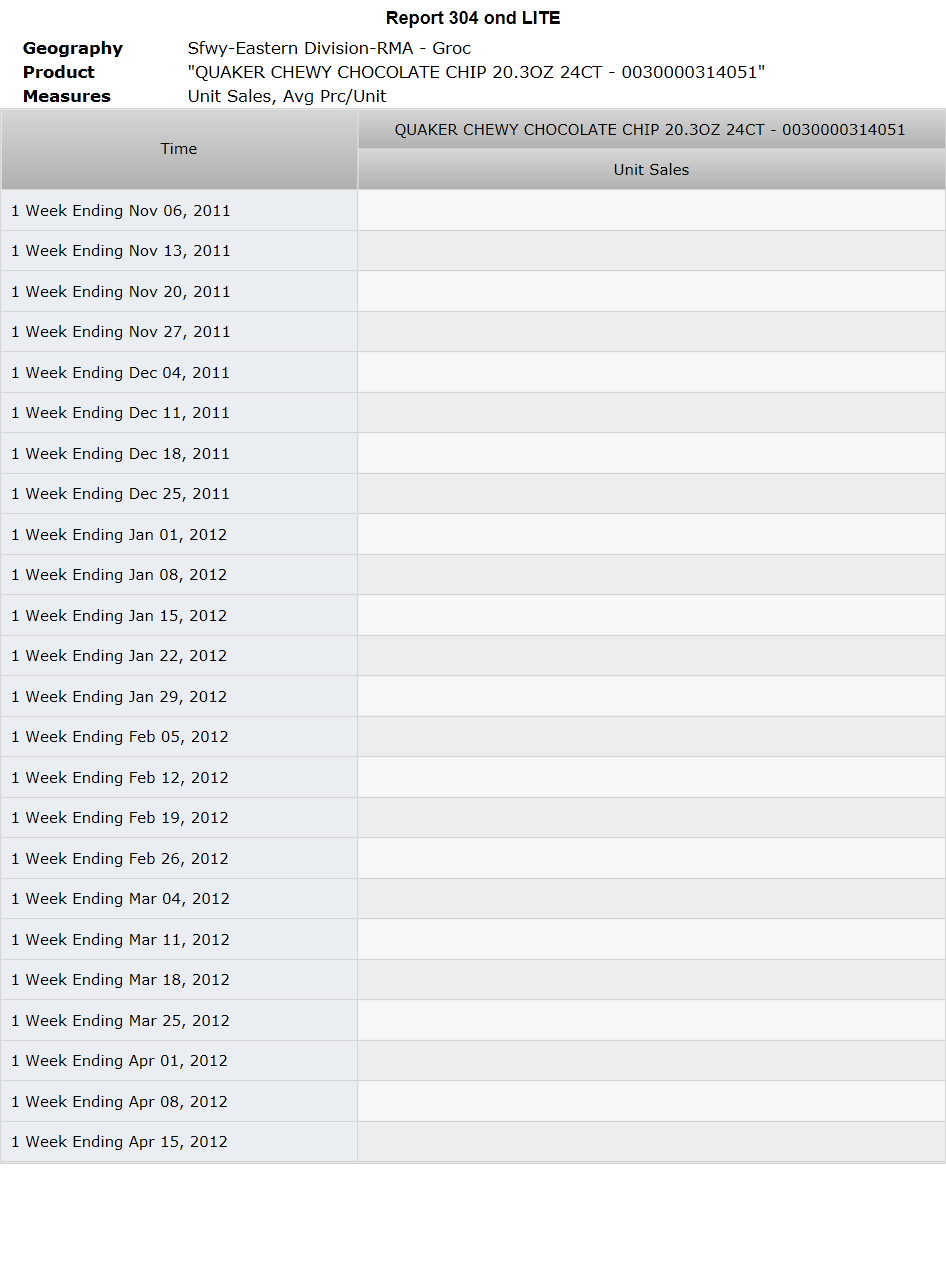Select the Week Ending Mar 25, 2012 row
946x1284 pixels.
(473, 1021)
